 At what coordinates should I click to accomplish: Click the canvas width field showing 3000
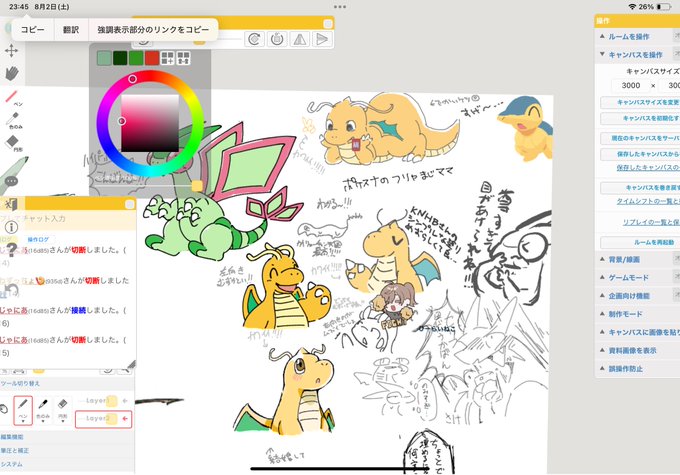631,85
